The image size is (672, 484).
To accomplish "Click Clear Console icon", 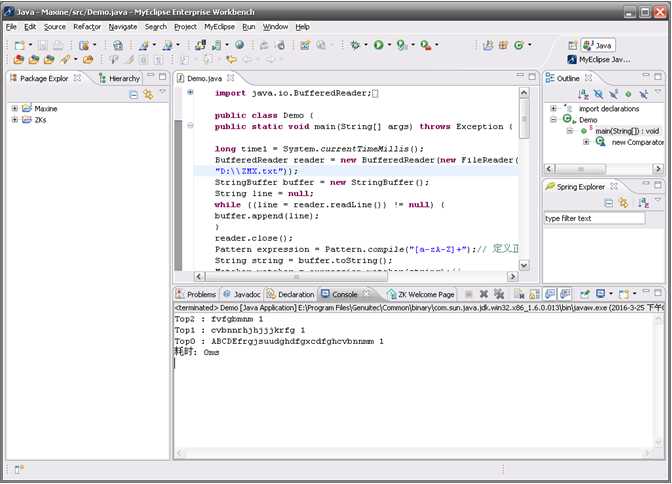I will [x=519, y=294].
